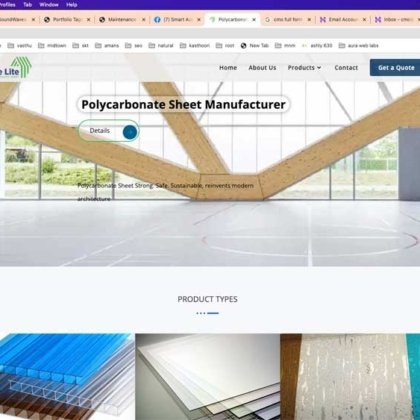Open the Contact page link
The image size is (420, 420).
tap(346, 68)
